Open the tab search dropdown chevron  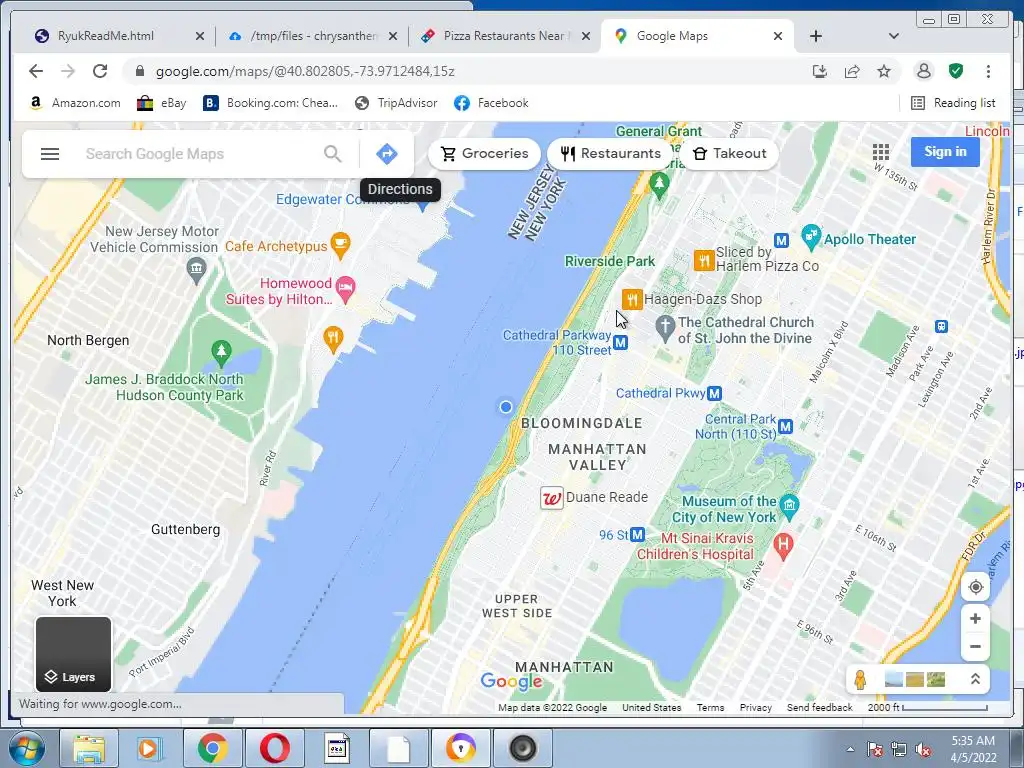893,36
